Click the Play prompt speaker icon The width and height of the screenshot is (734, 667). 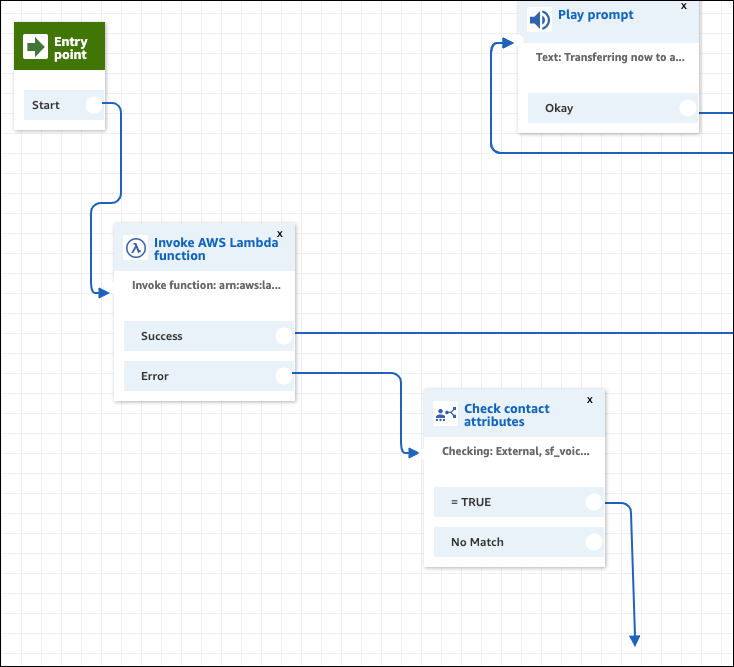539,20
